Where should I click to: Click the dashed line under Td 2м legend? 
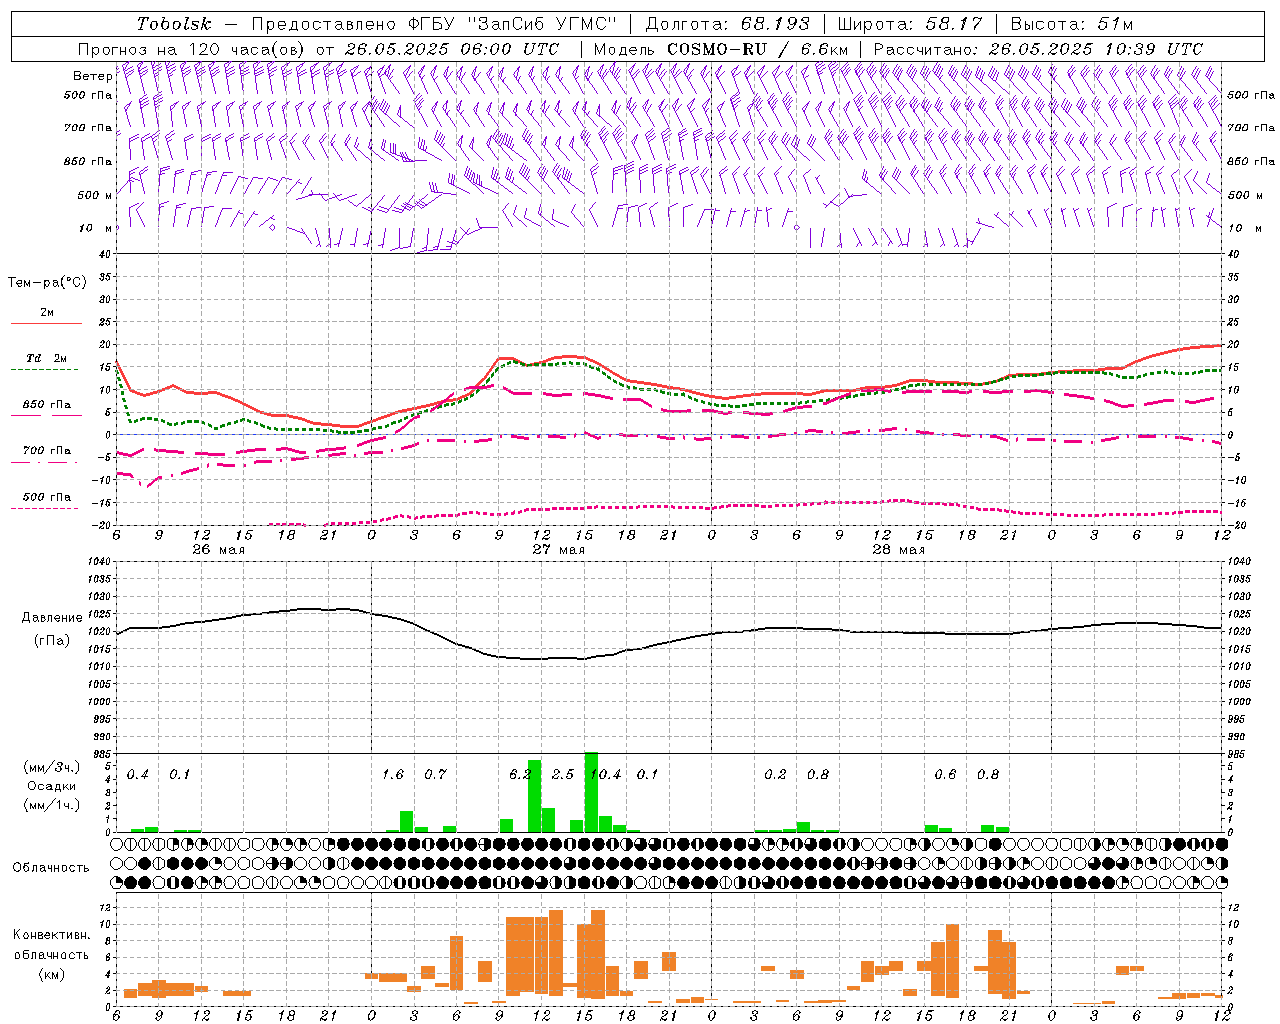pyautogui.click(x=45, y=370)
